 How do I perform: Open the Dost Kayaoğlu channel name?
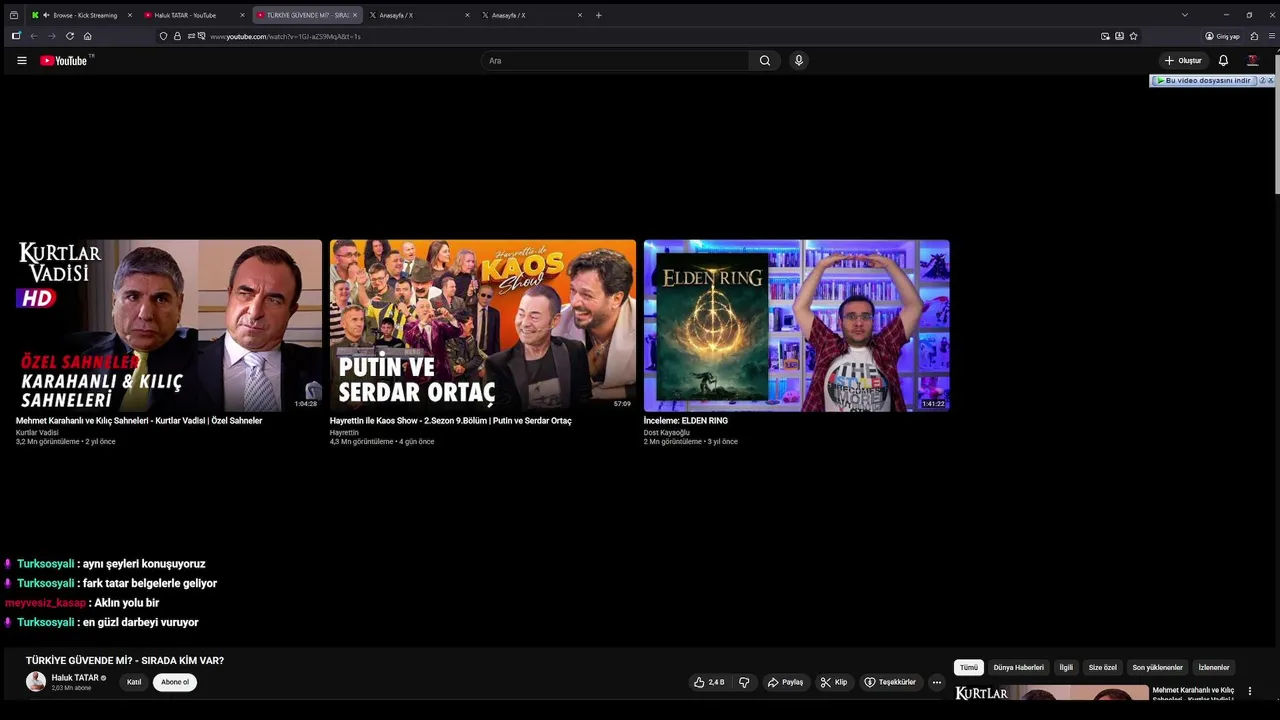click(667, 433)
